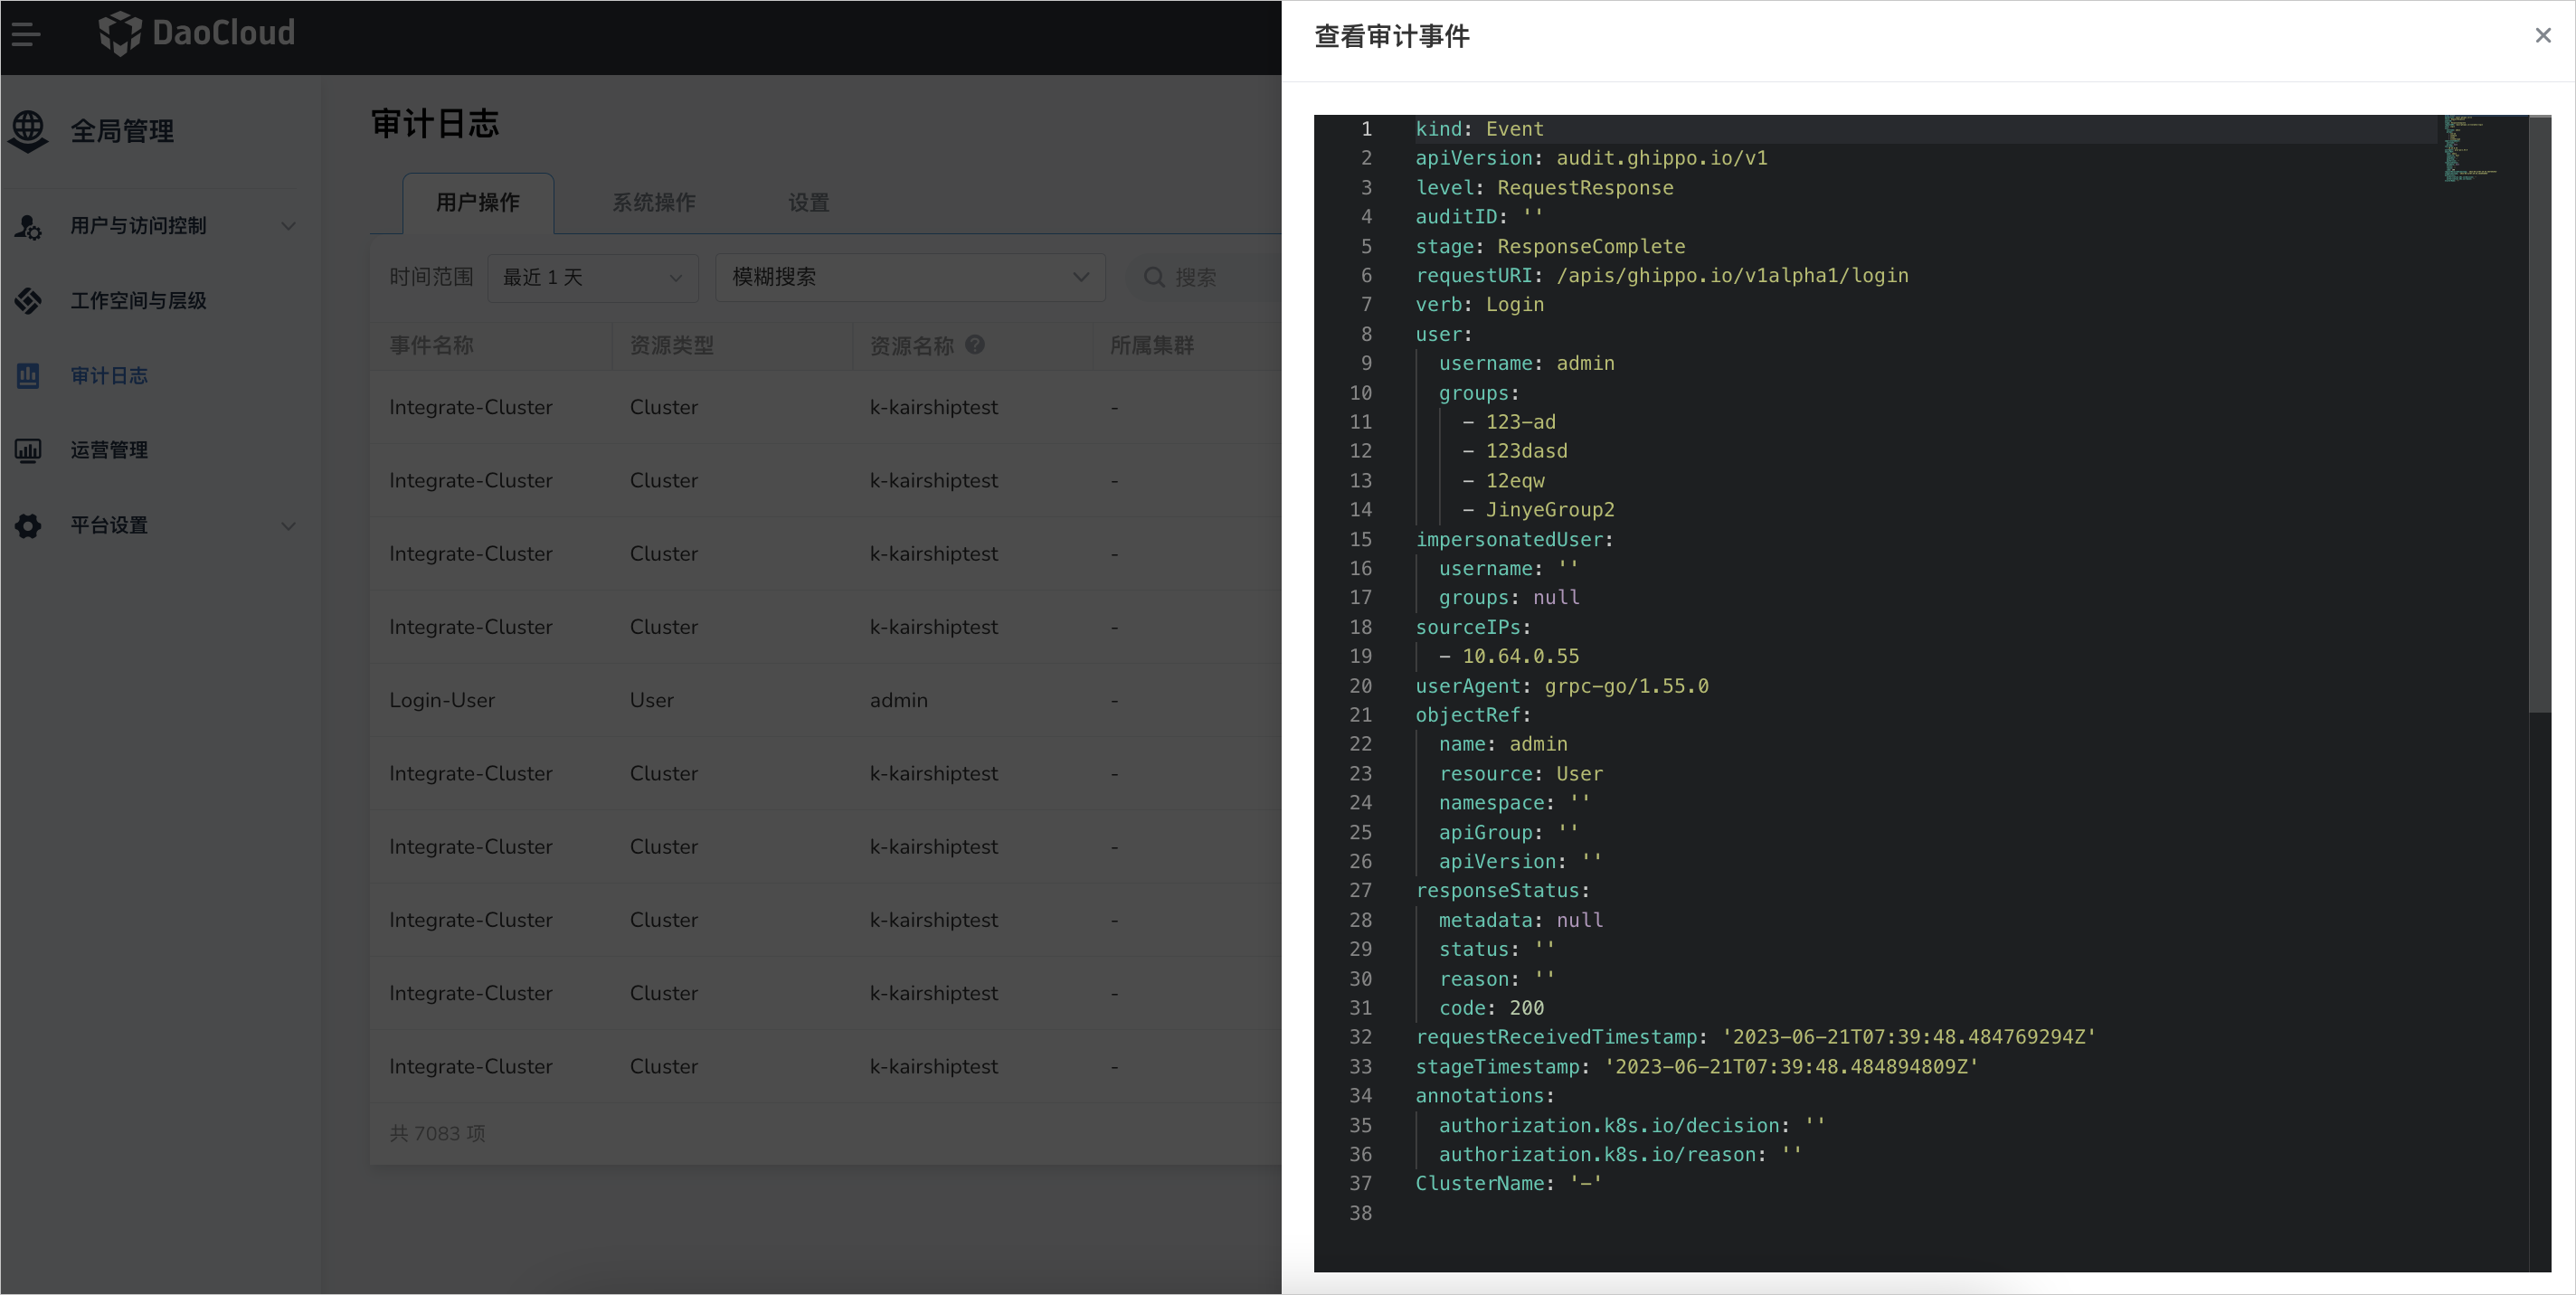Screen dimensions: 2576x1295
Task: Click source IP 10.64.0.55 line
Action: click(x=1509, y=656)
